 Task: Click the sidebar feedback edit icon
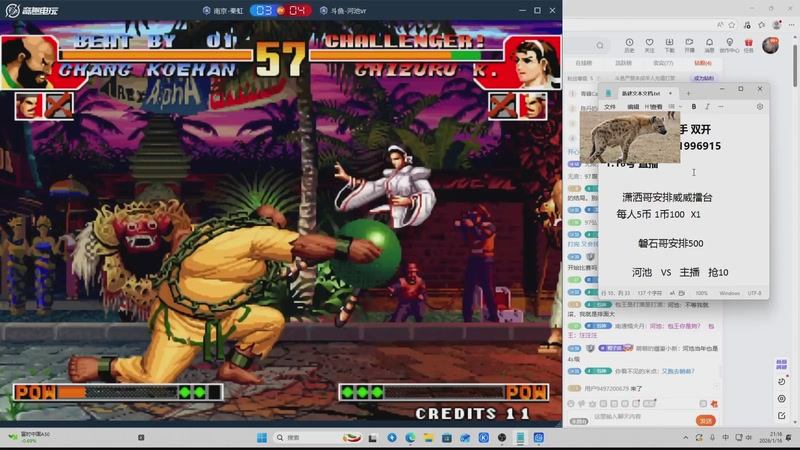782,416
